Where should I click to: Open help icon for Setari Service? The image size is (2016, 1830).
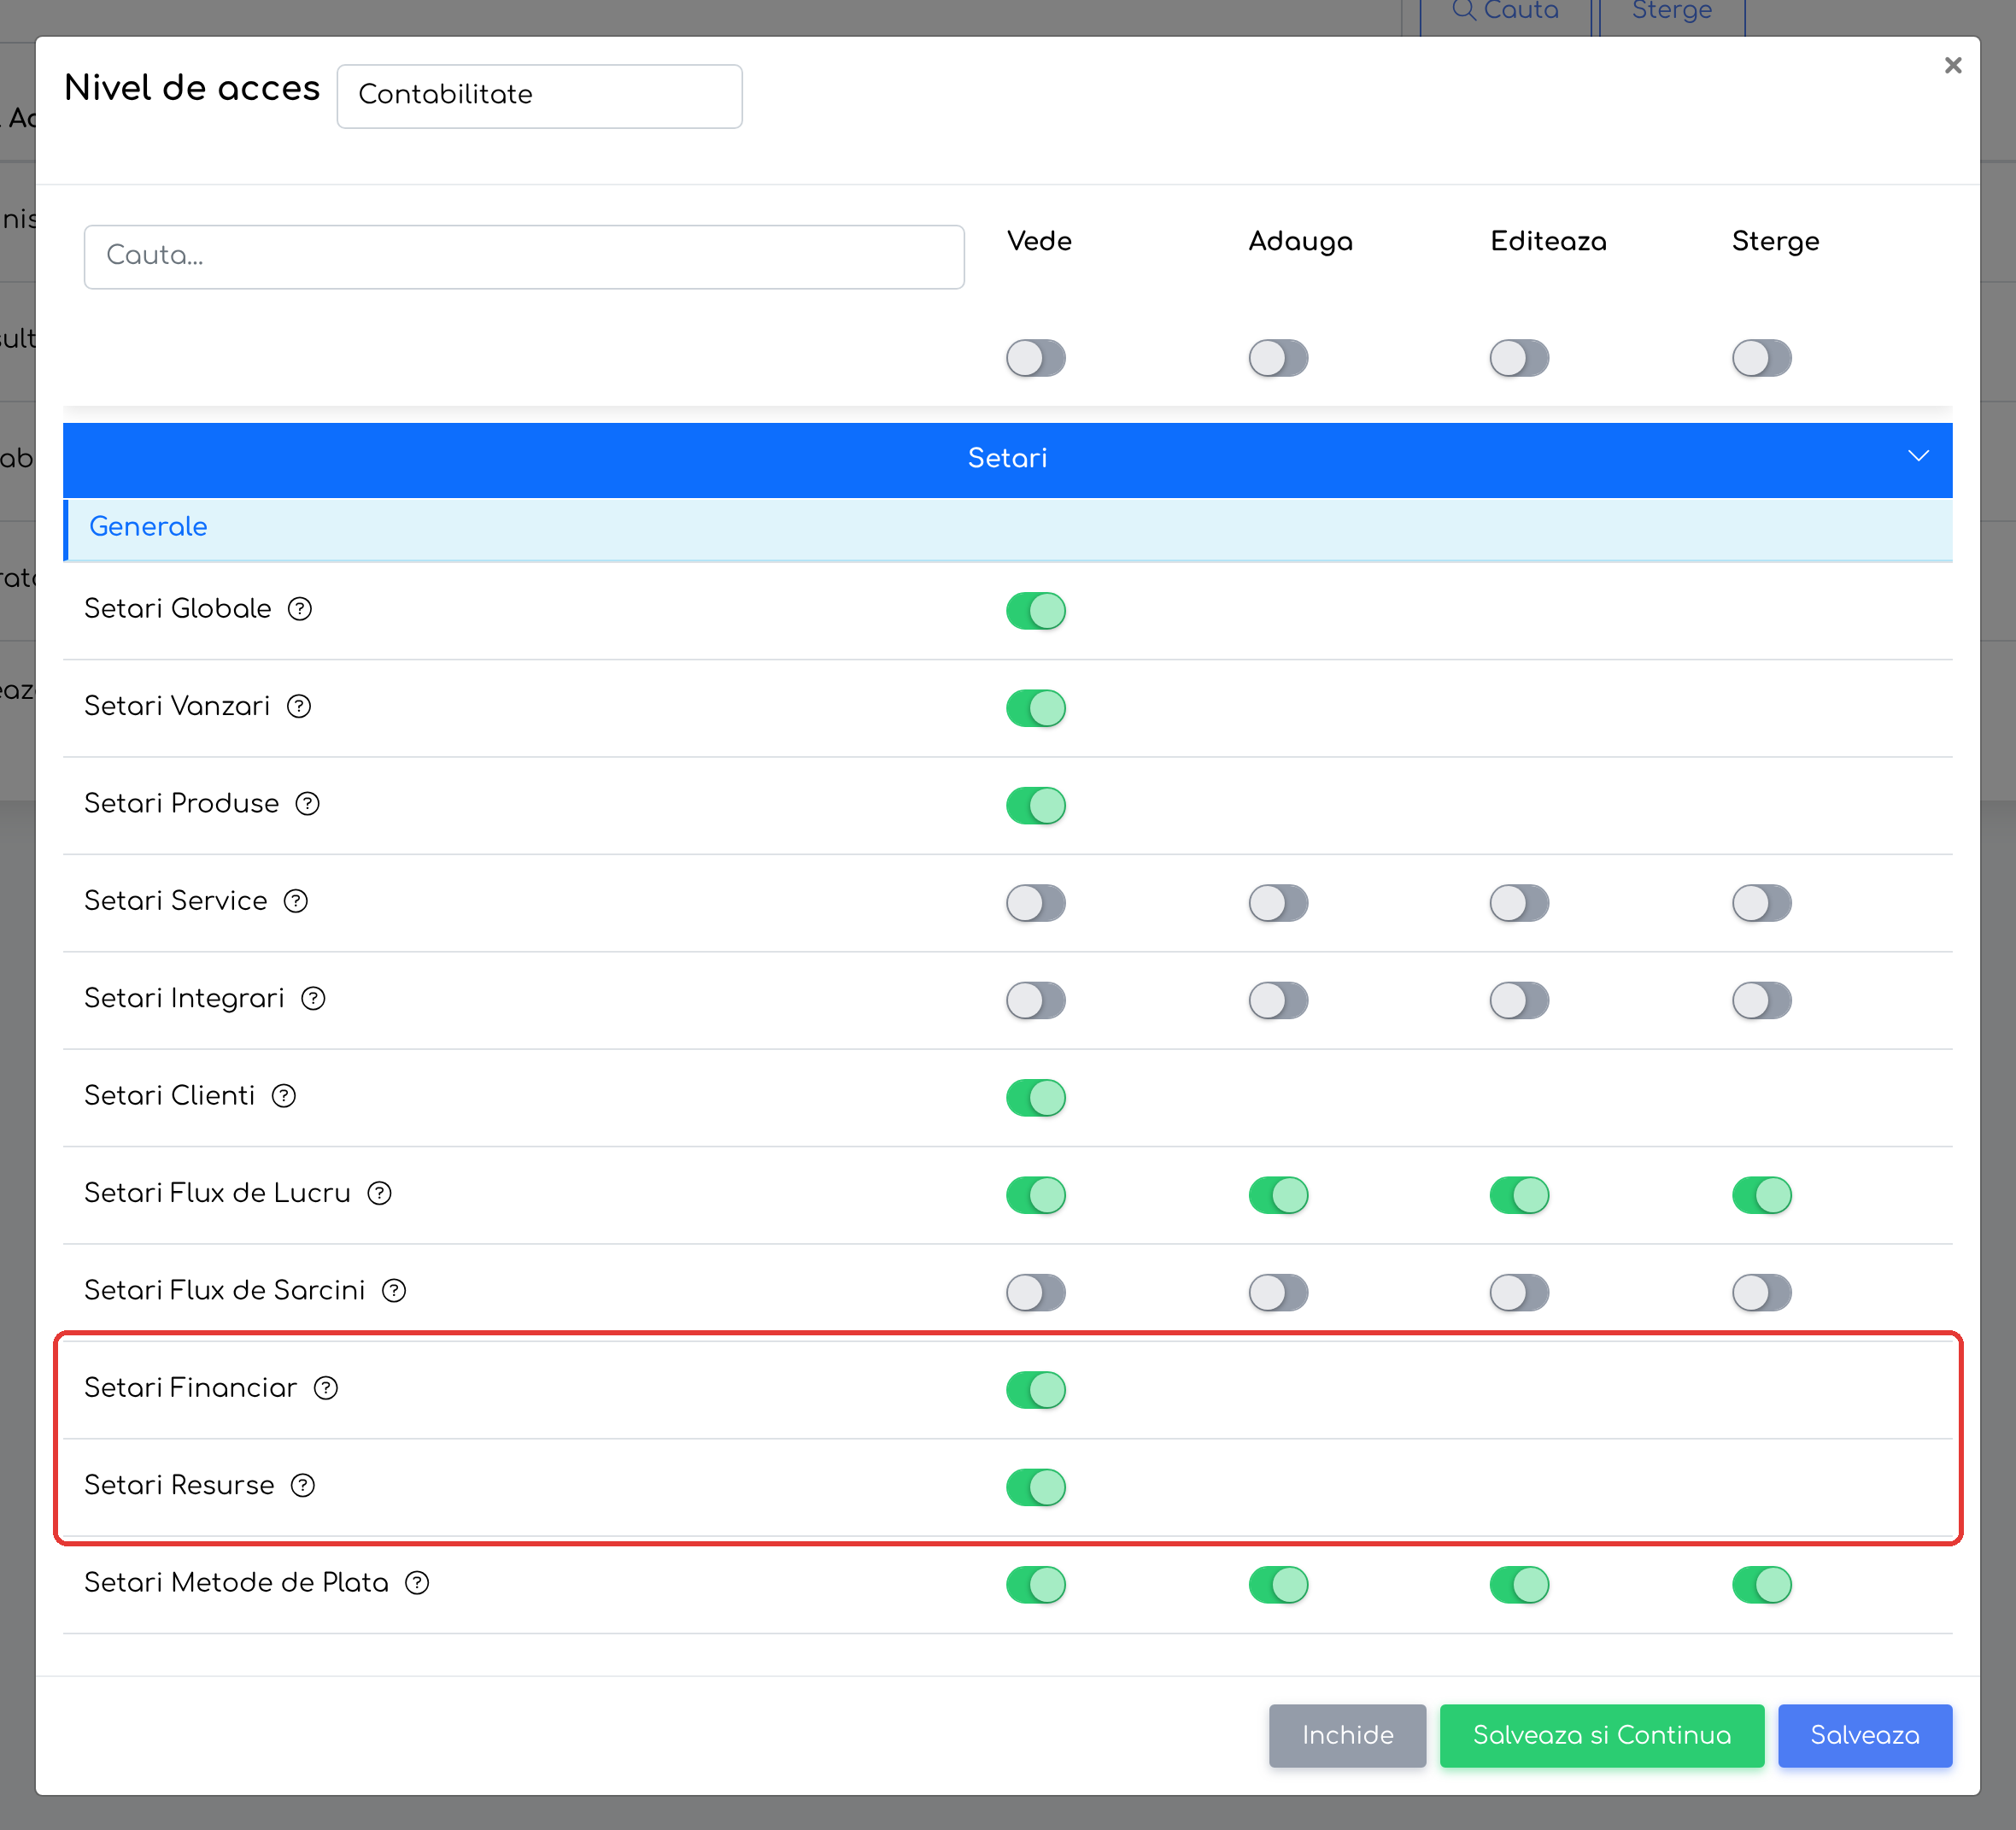296,901
